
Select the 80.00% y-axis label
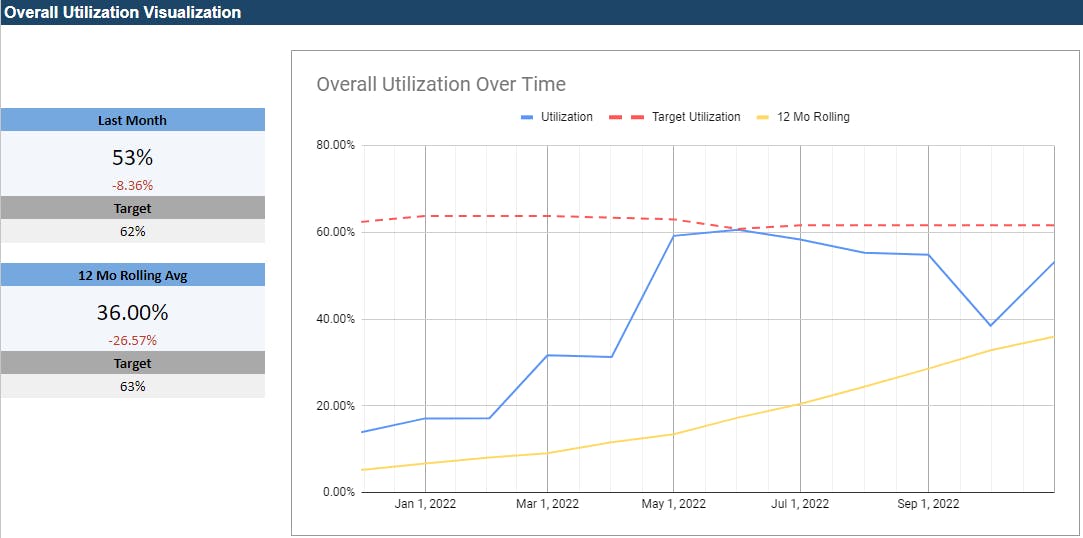[x=335, y=145]
